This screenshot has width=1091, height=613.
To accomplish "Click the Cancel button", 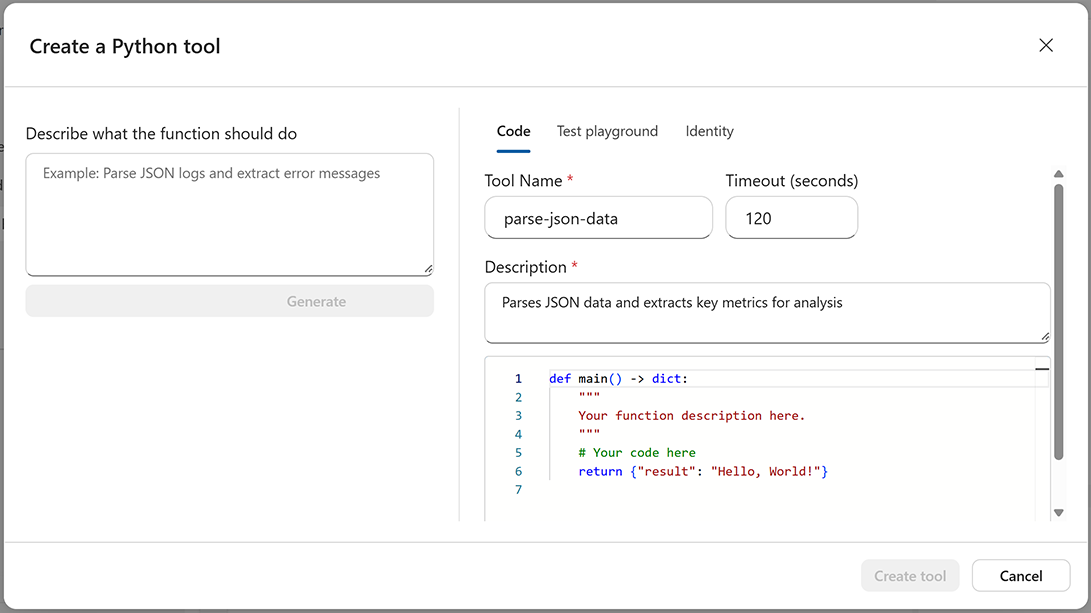I will [1020, 575].
